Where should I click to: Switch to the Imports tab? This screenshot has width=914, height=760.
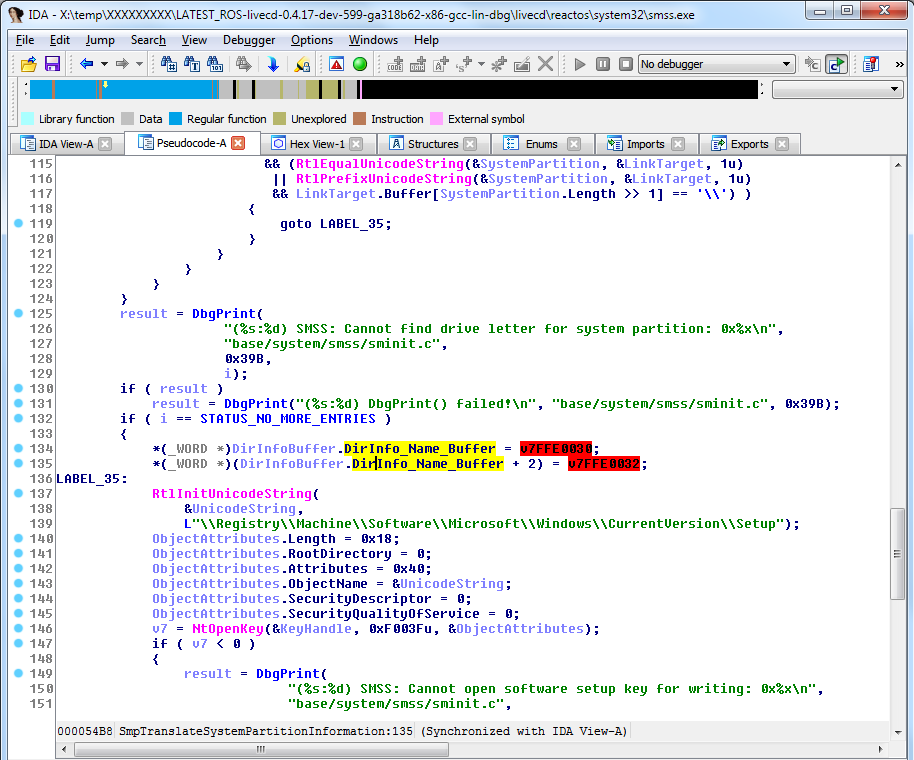(645, 144)
